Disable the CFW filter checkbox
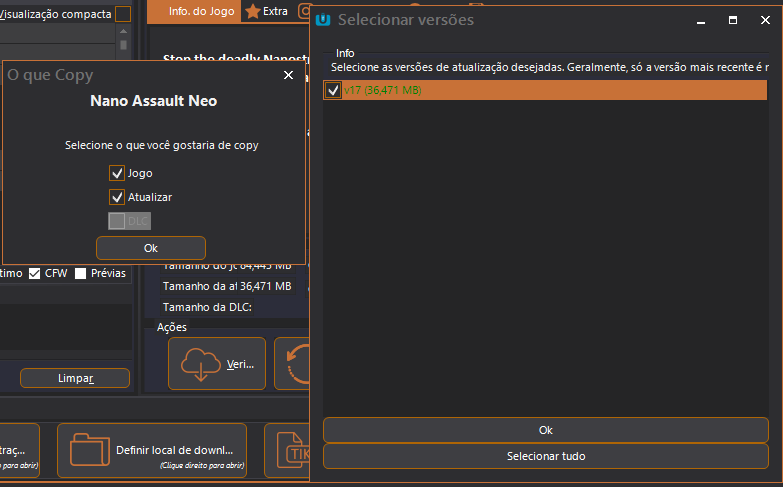Screen dimensions: 783x487 [35, 273]
